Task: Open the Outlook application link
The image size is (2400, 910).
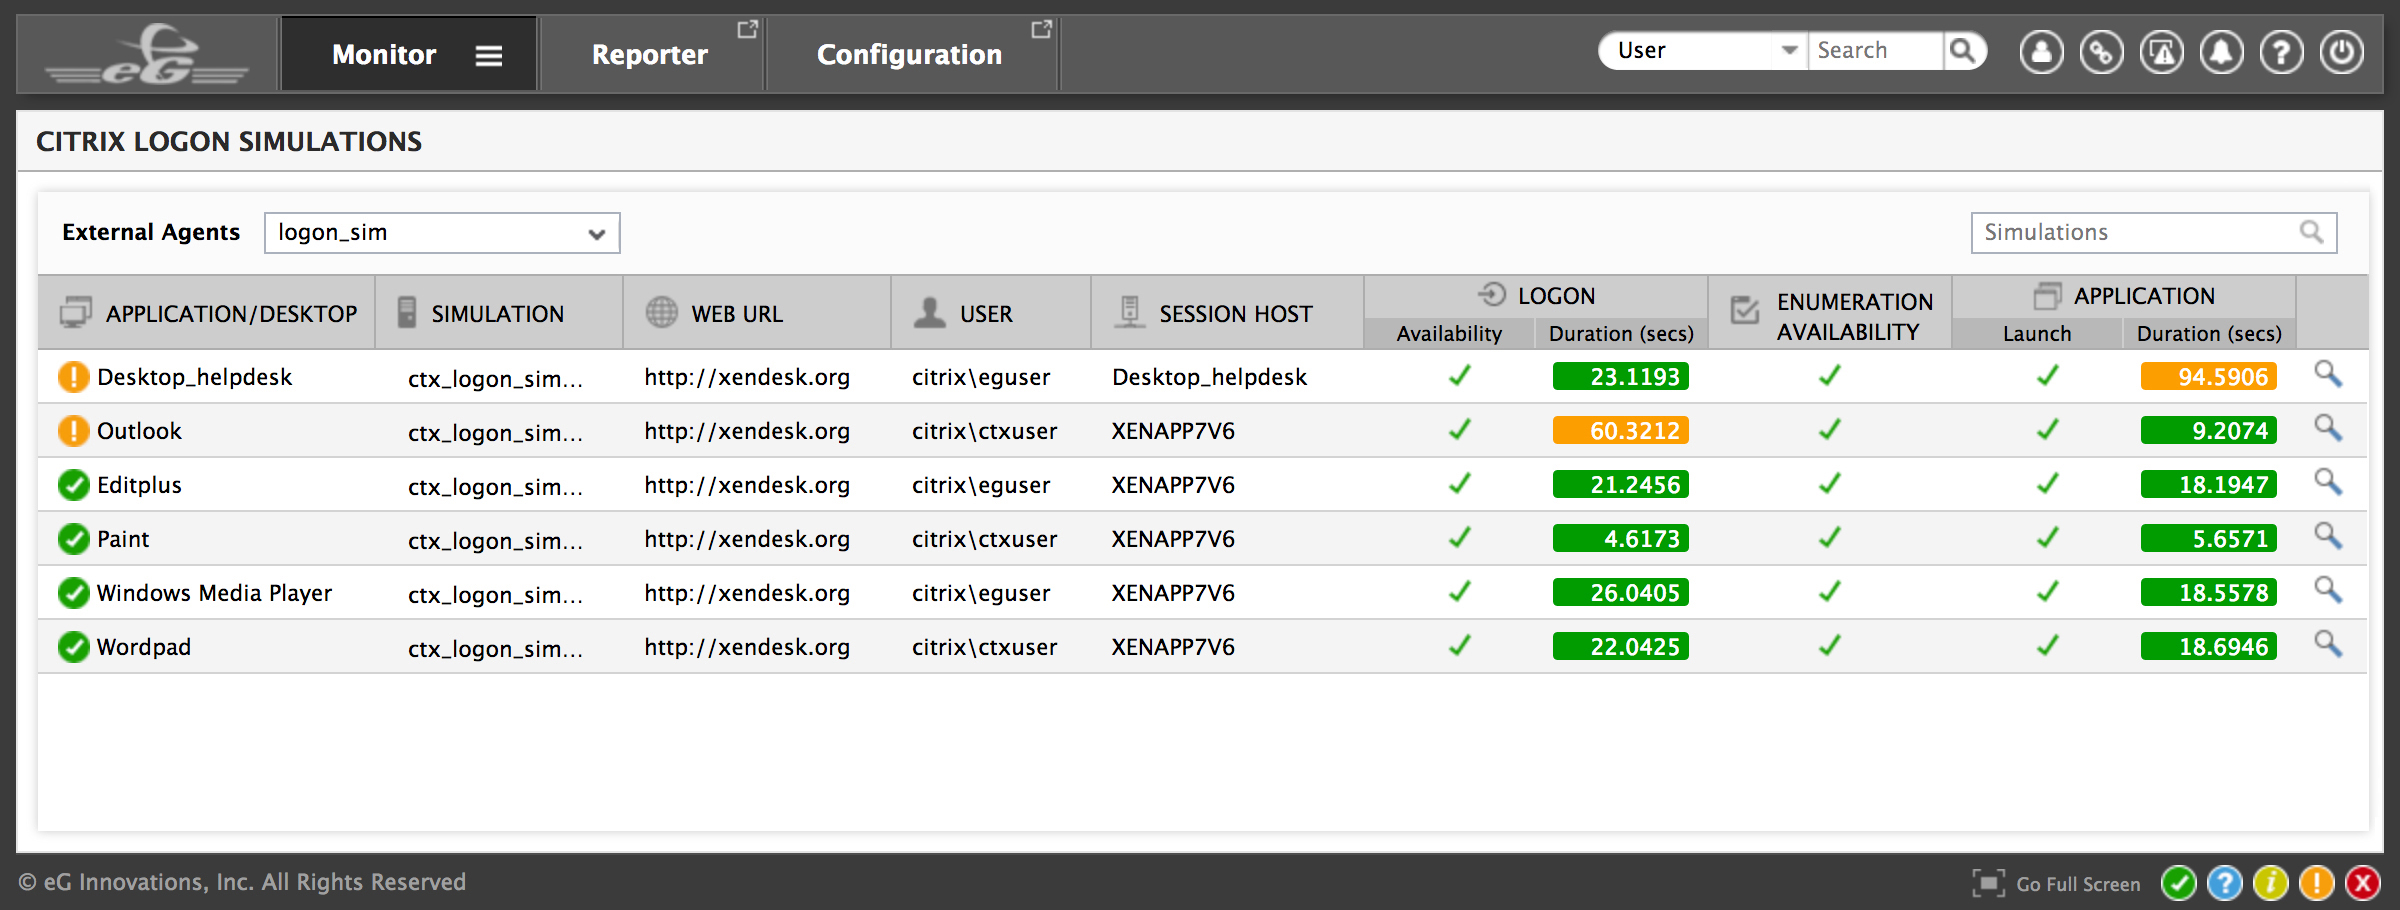Action: 139,431
